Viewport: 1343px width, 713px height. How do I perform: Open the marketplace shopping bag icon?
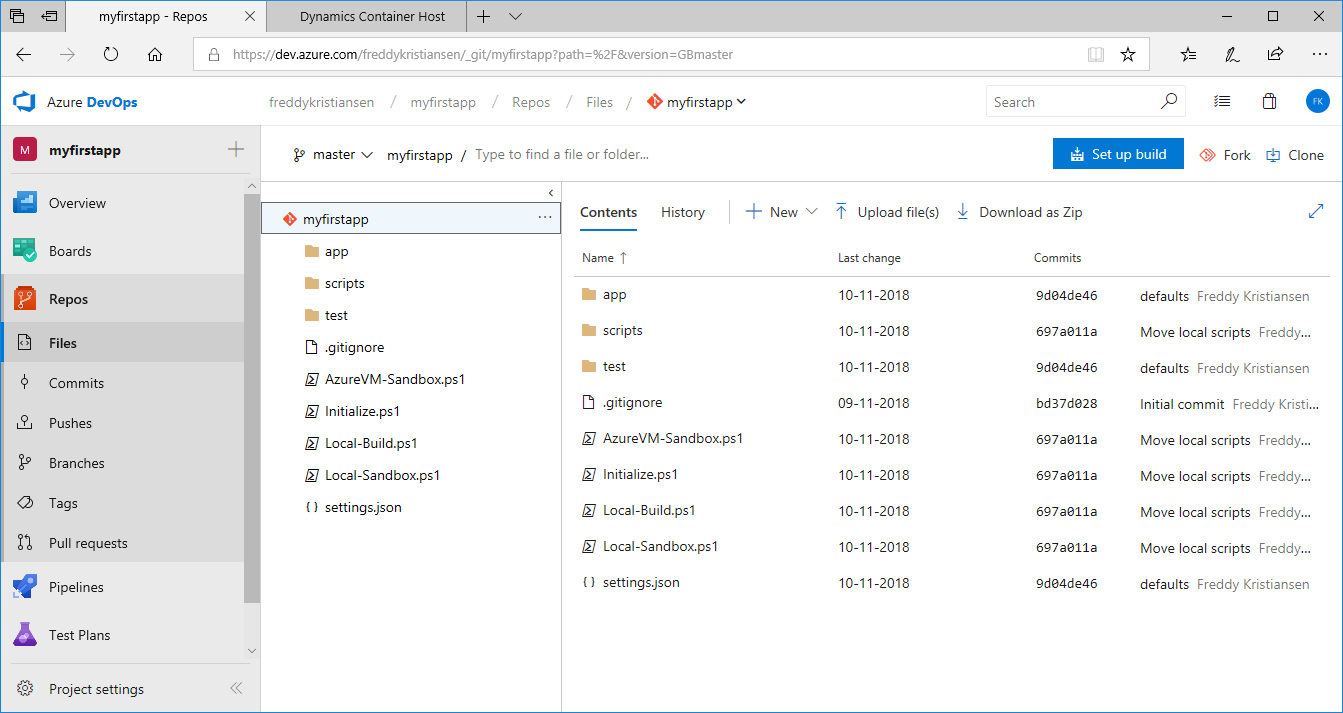coord(1269,102)
